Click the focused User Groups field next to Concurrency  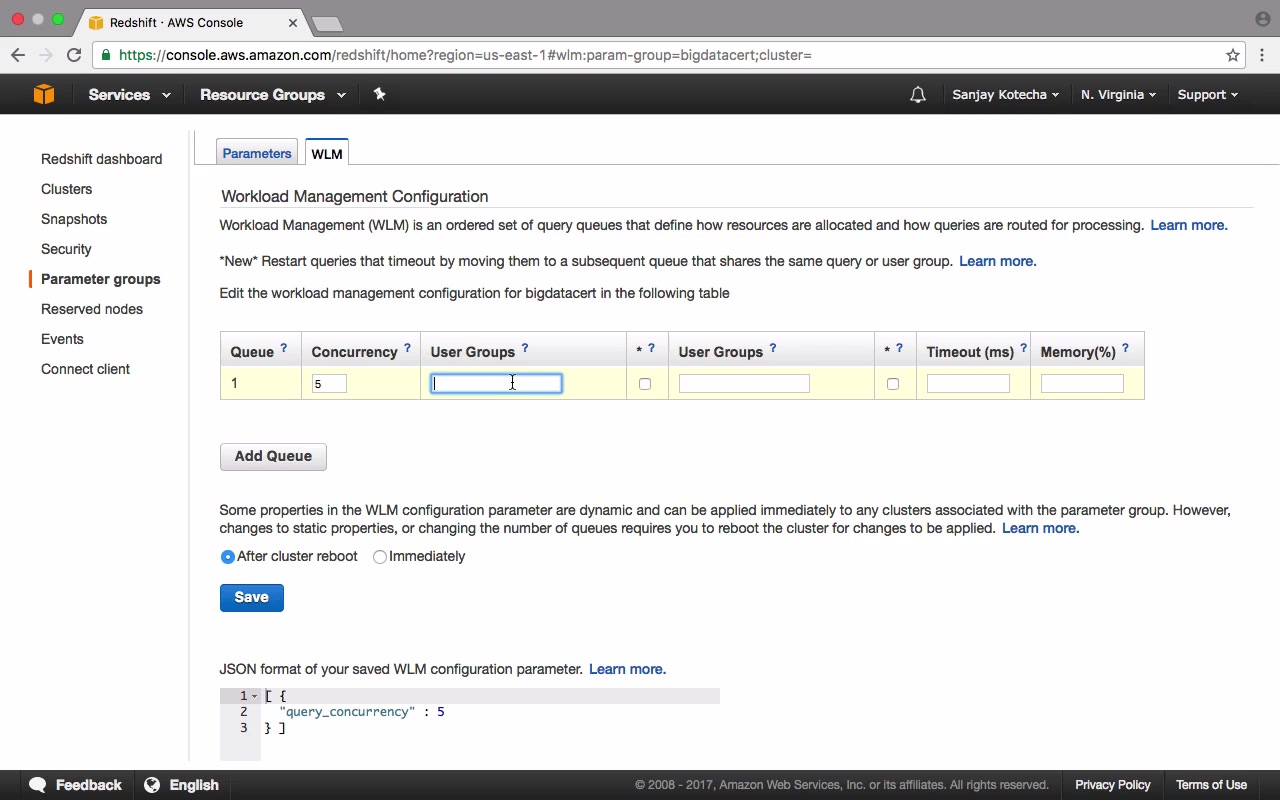(x=496, y=384)
